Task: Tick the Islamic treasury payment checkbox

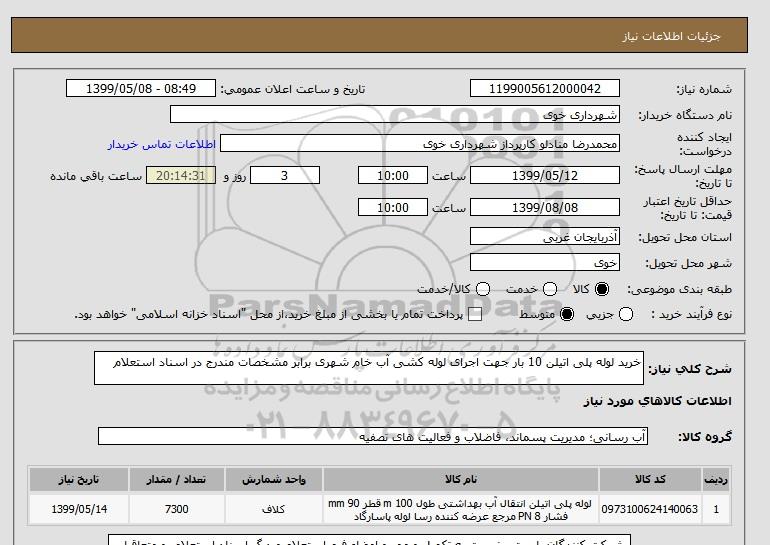Action: pyautogui.click(x=475, y=315)
